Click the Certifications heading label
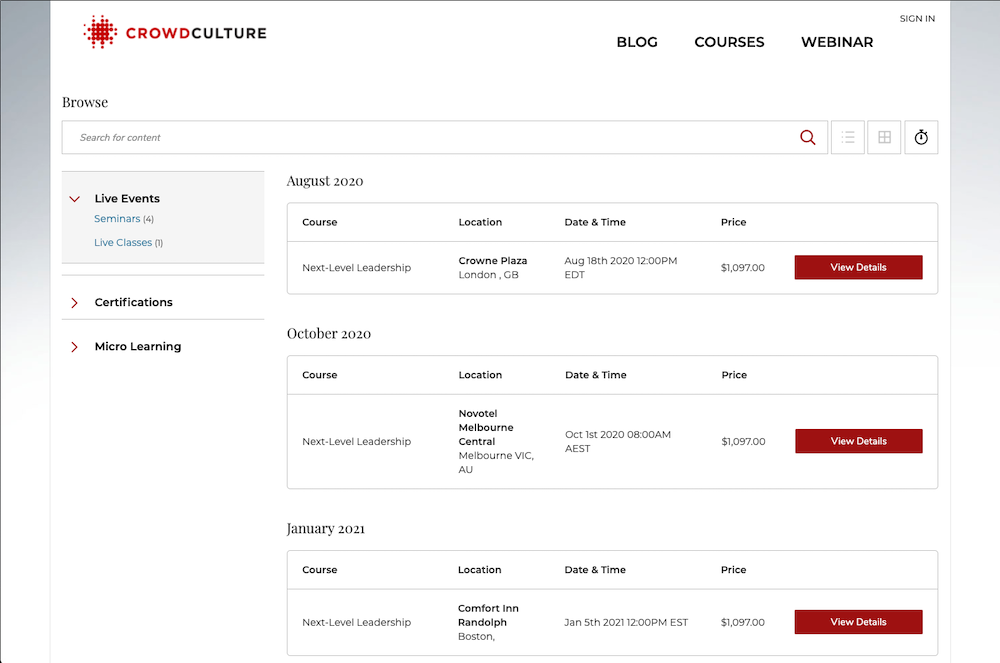Viewport: 1000px width, 663px height. click(133, 302)
